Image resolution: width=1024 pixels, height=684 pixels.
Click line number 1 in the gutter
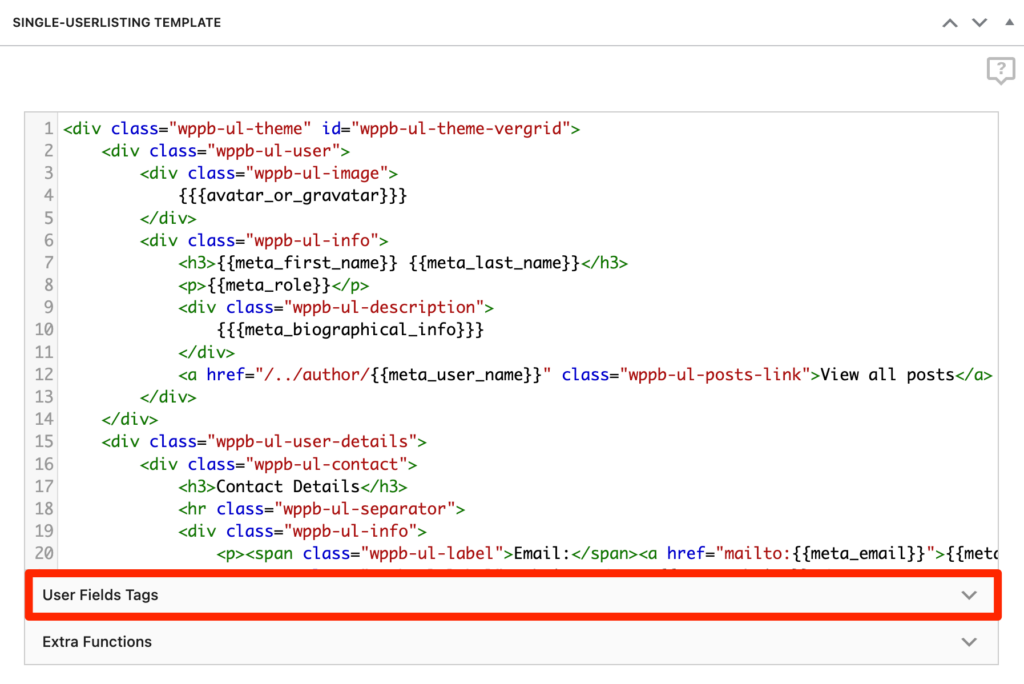pyautogui.click(x=48, y=129)
